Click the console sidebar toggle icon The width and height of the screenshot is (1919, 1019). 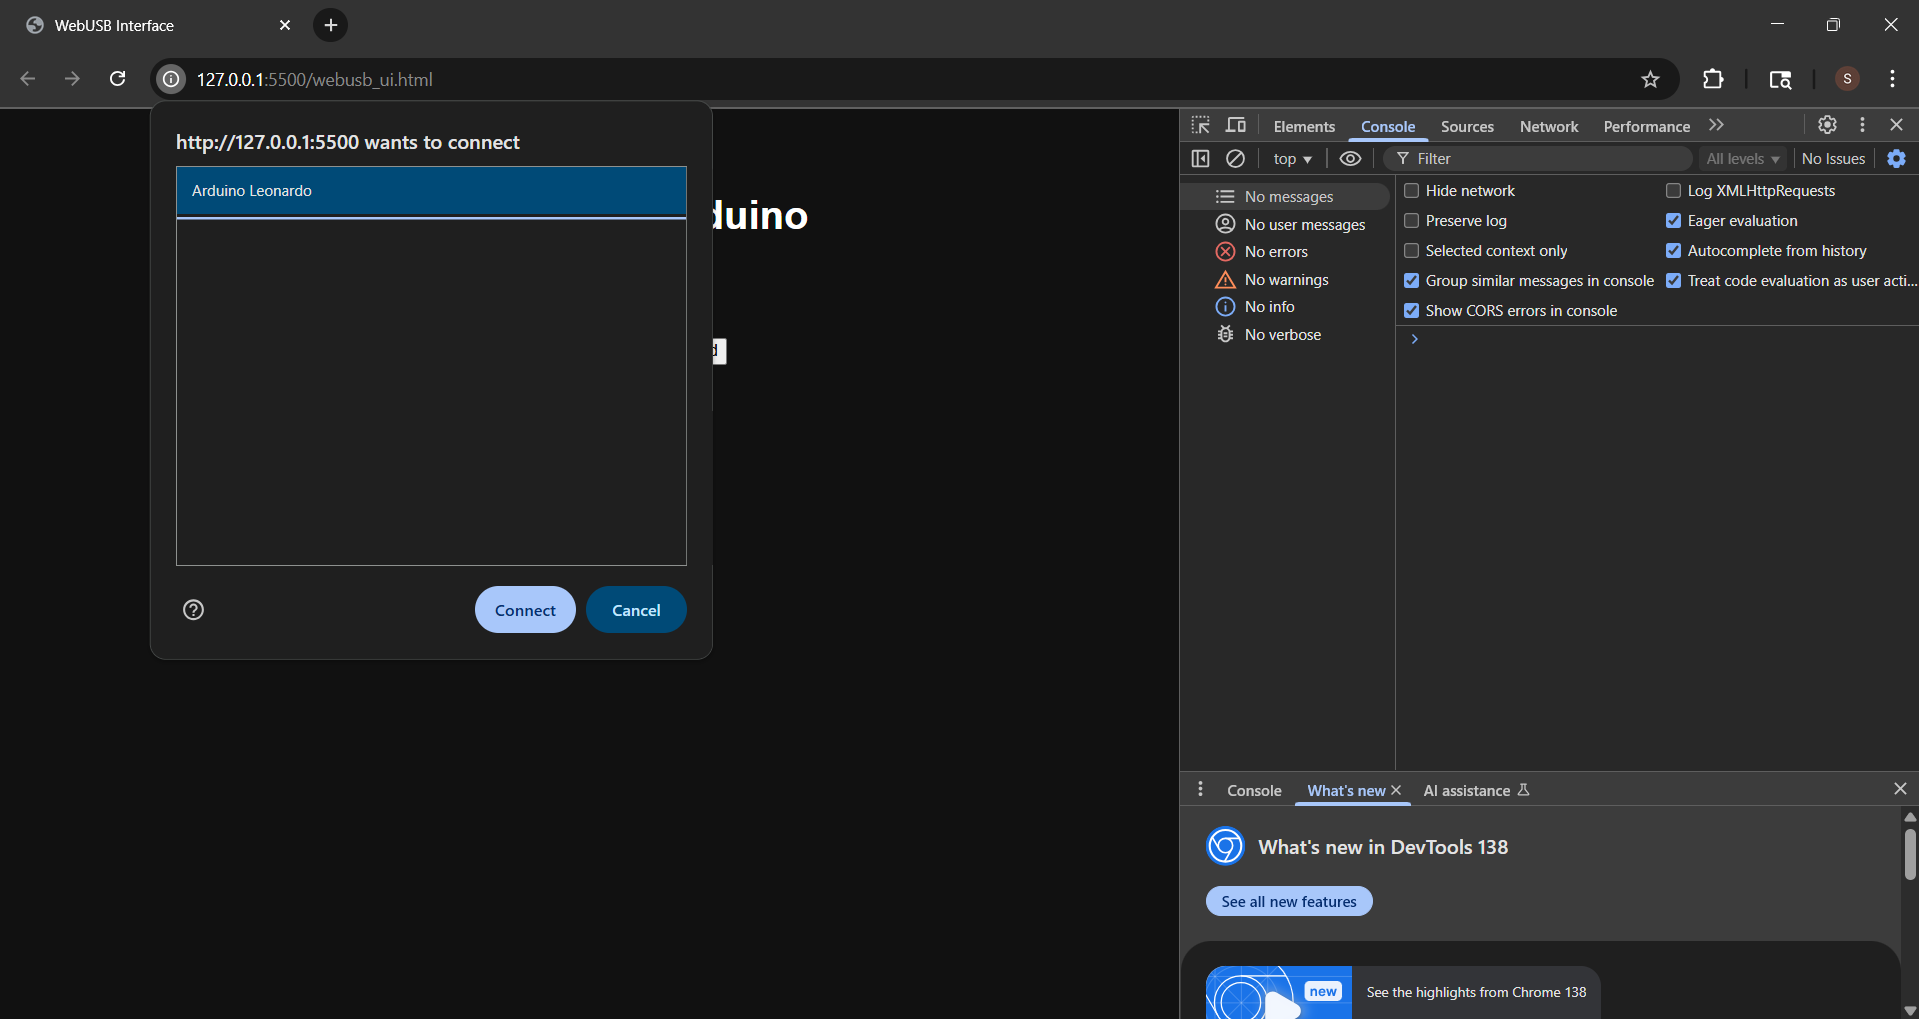click(x=1201, y=158)
